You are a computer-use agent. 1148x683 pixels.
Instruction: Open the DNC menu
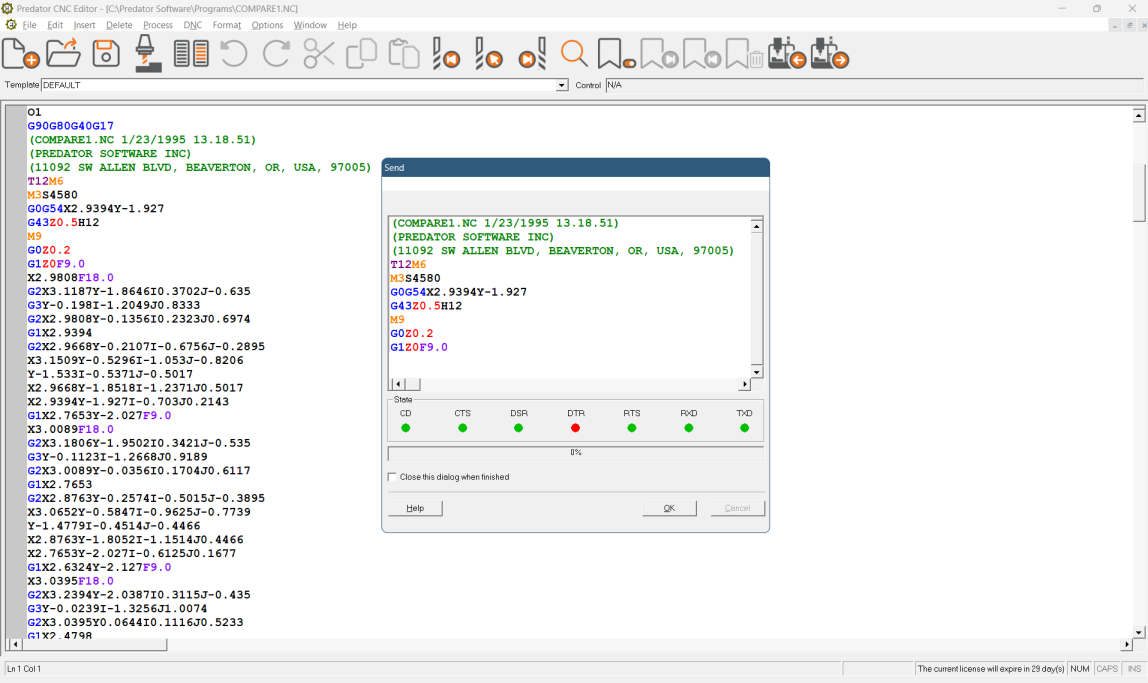(192, 25)
